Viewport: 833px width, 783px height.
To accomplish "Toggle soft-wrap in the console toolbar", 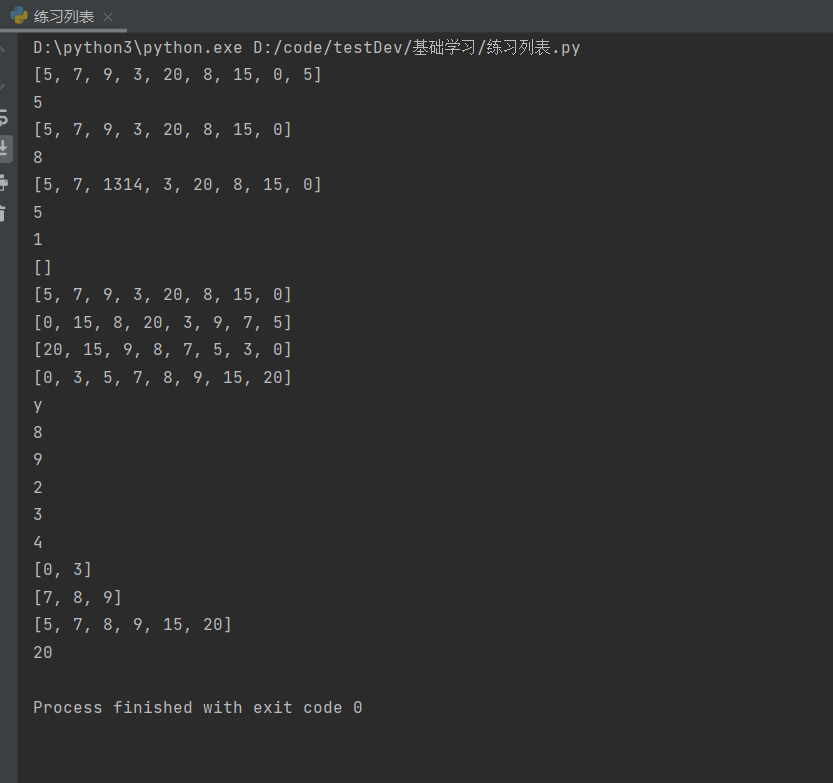I will click(5, 118).
